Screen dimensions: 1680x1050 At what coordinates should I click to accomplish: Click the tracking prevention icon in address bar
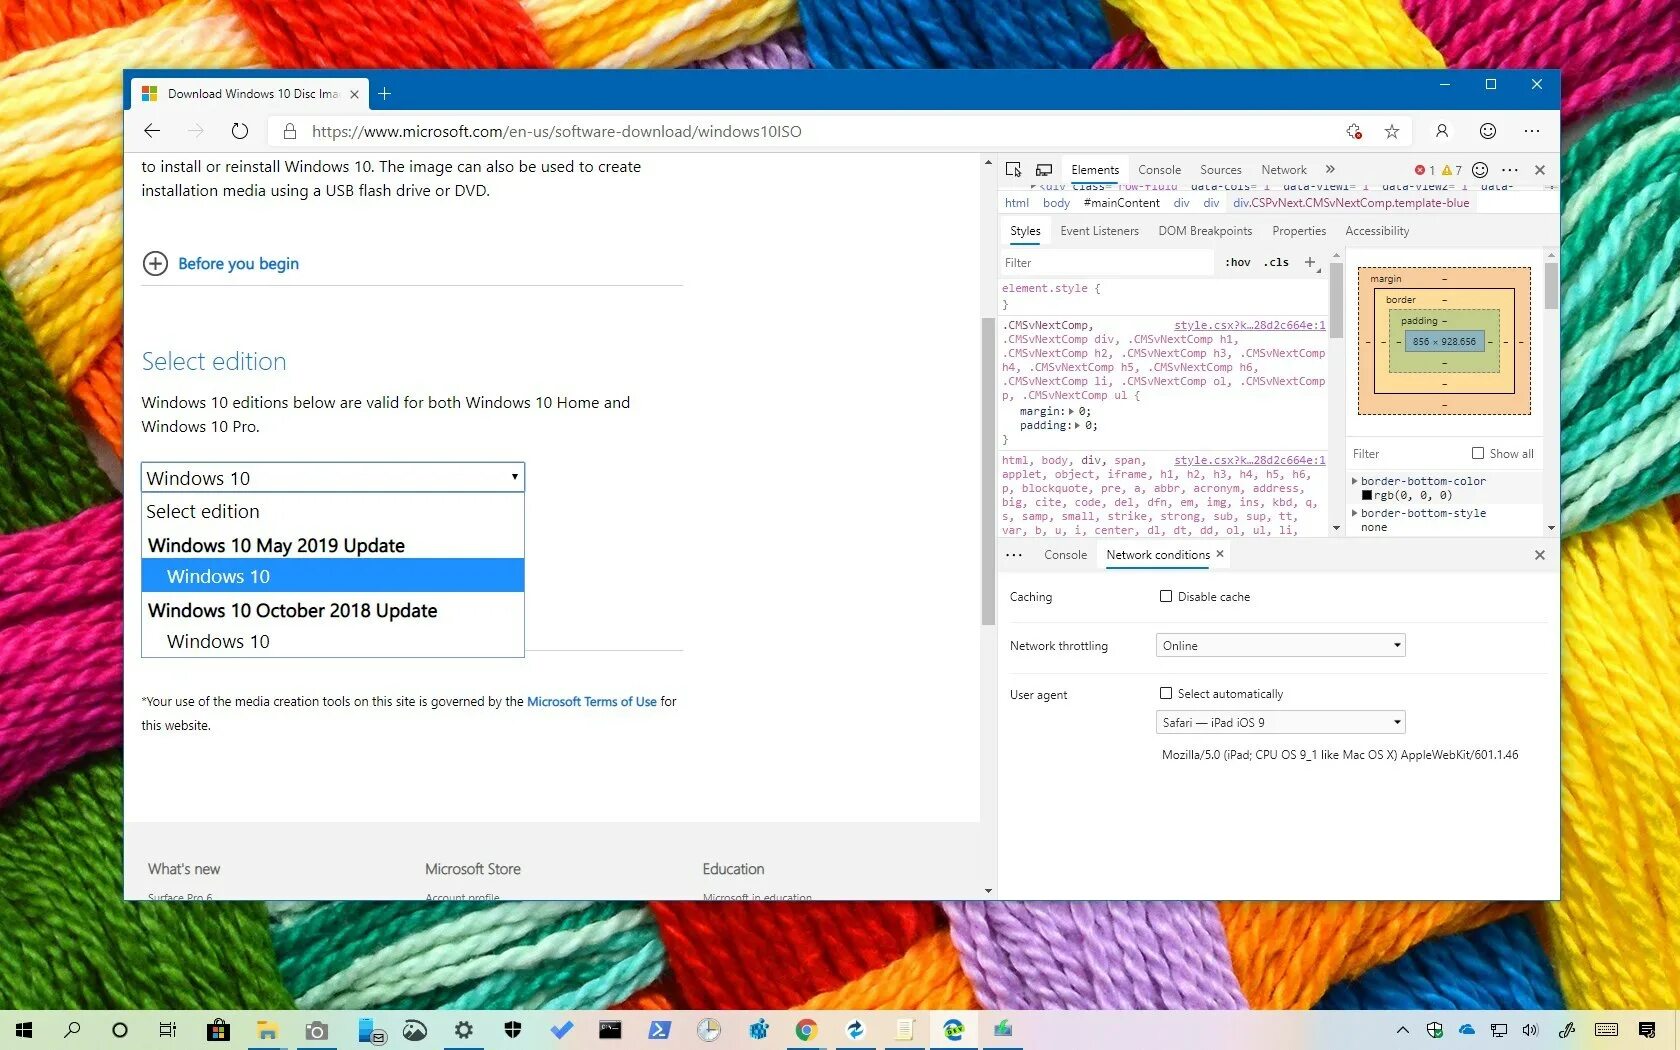[x=1354, y=131]
